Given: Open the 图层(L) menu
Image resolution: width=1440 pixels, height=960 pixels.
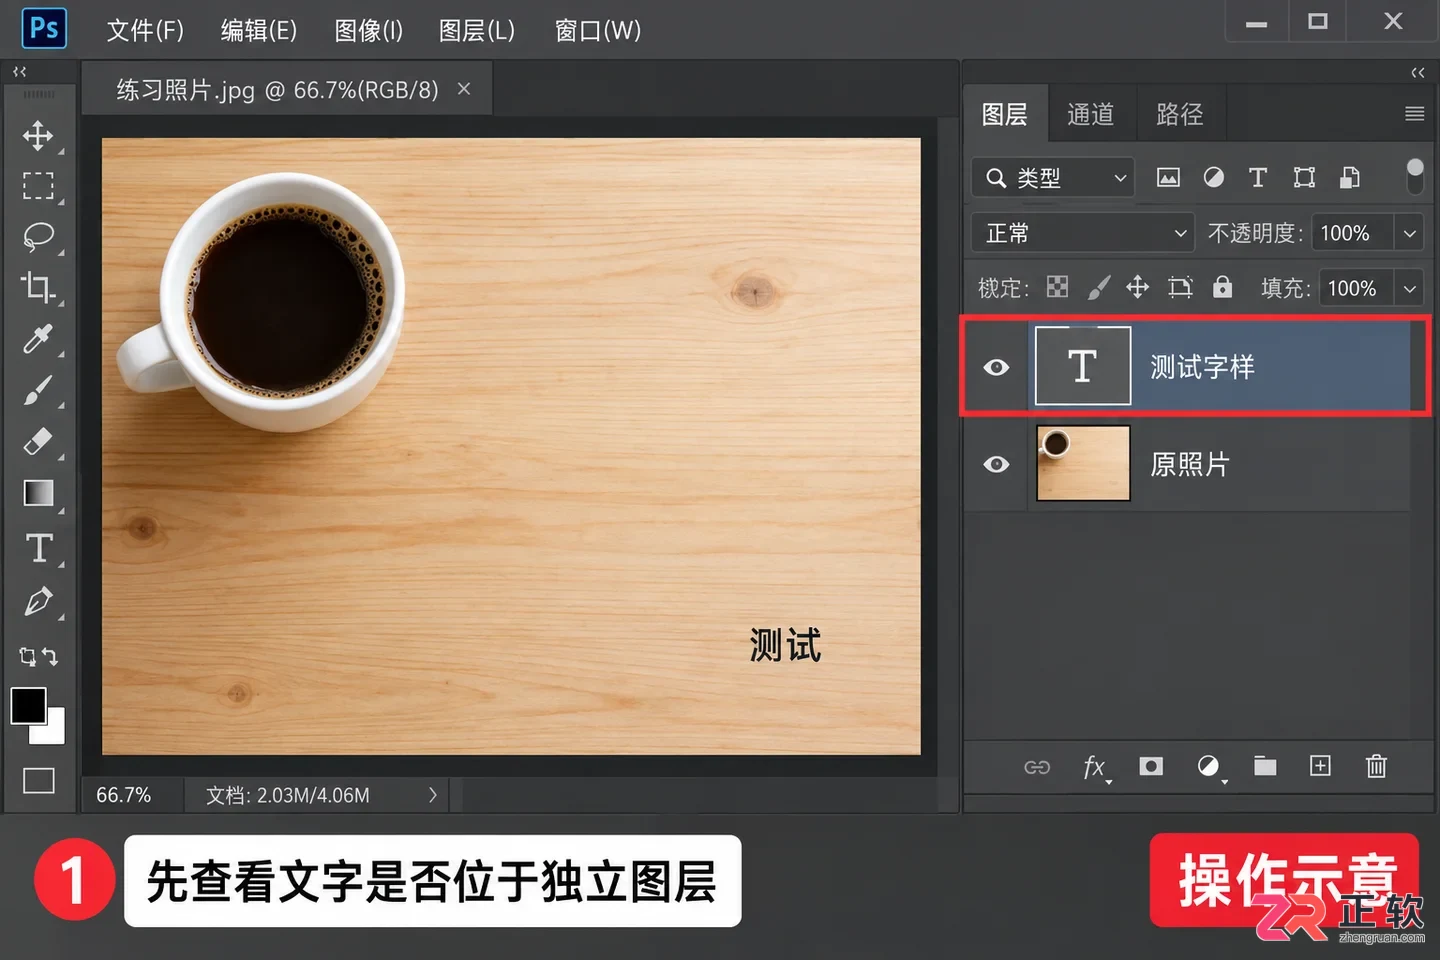Looking at the screenshot, I should 477,30.
